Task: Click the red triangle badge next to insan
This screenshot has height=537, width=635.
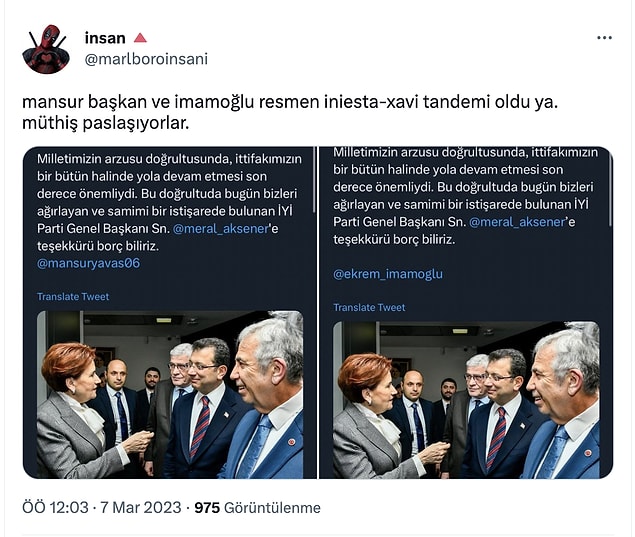Action: click(x=140, y=38)
